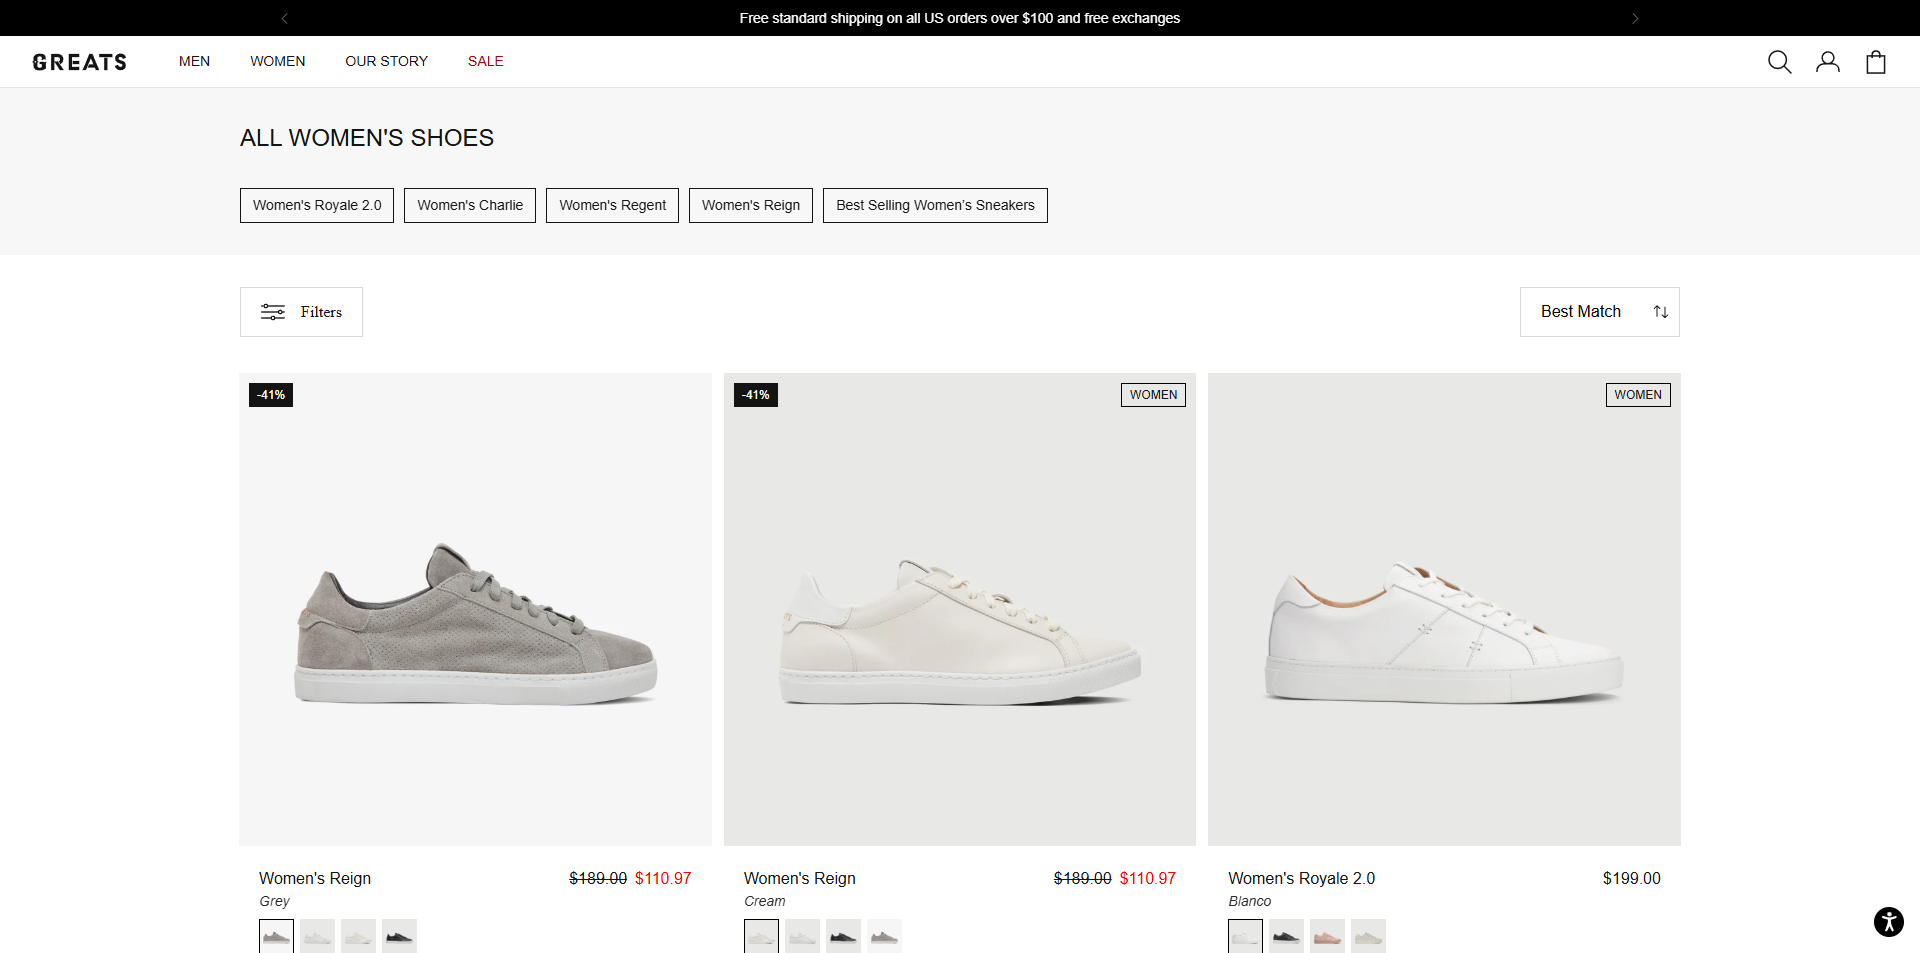Open the accessibility widget button
1920x953 pixels.
1888,921
